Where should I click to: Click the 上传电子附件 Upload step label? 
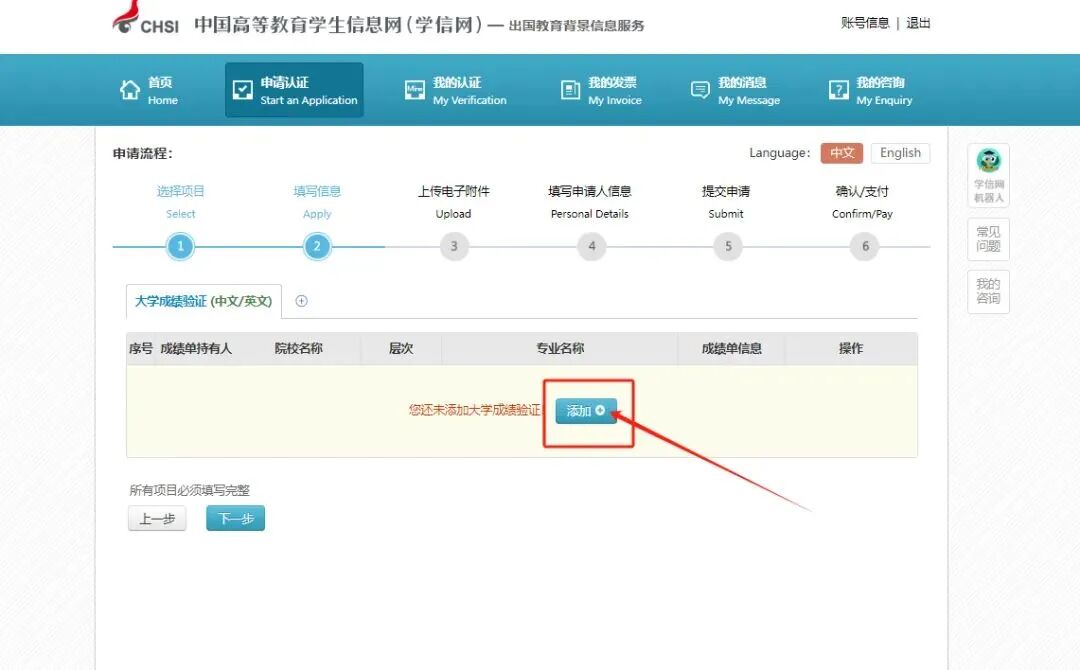453,202
